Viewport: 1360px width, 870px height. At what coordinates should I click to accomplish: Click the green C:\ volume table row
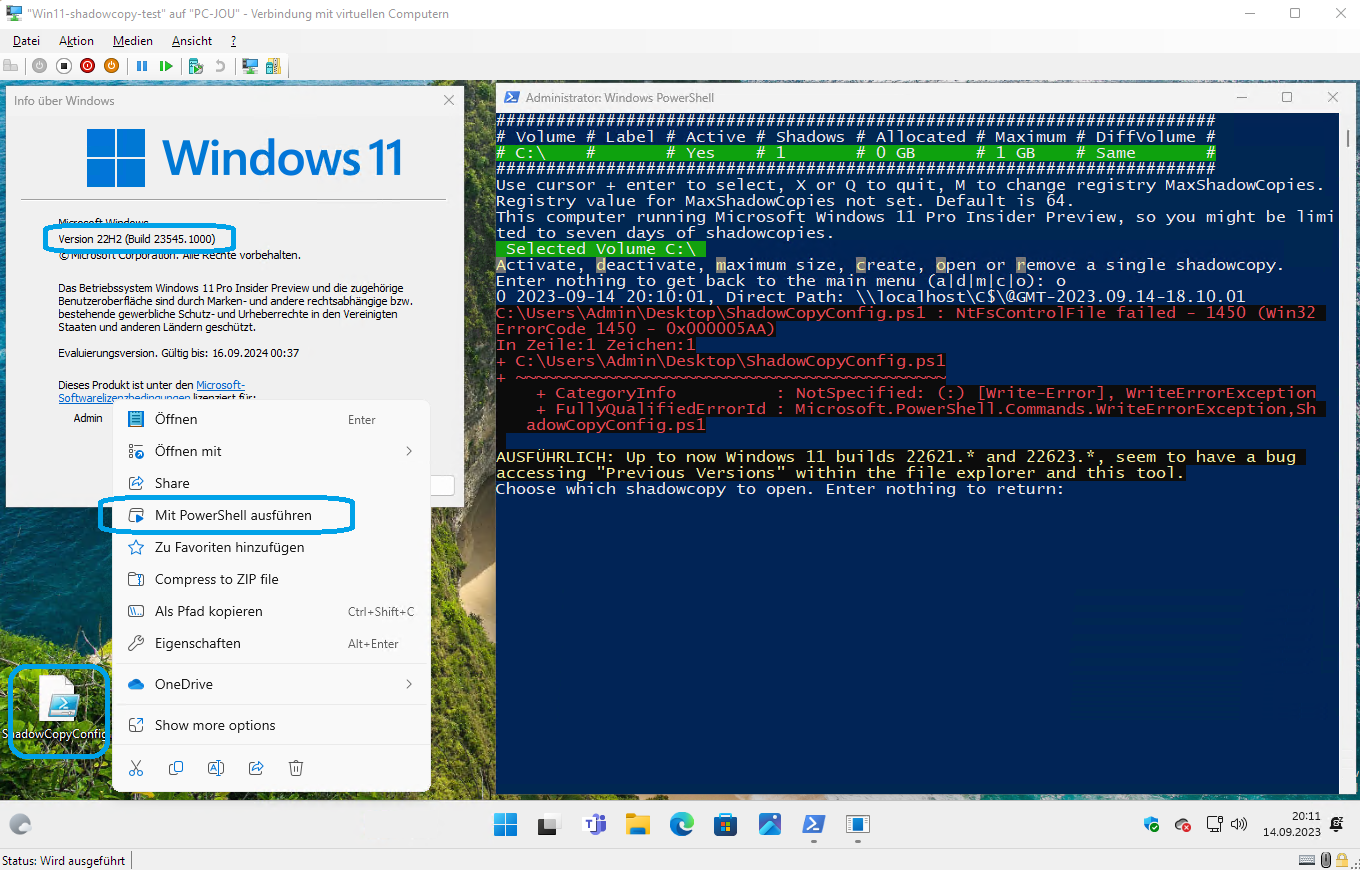coord(856,153)
